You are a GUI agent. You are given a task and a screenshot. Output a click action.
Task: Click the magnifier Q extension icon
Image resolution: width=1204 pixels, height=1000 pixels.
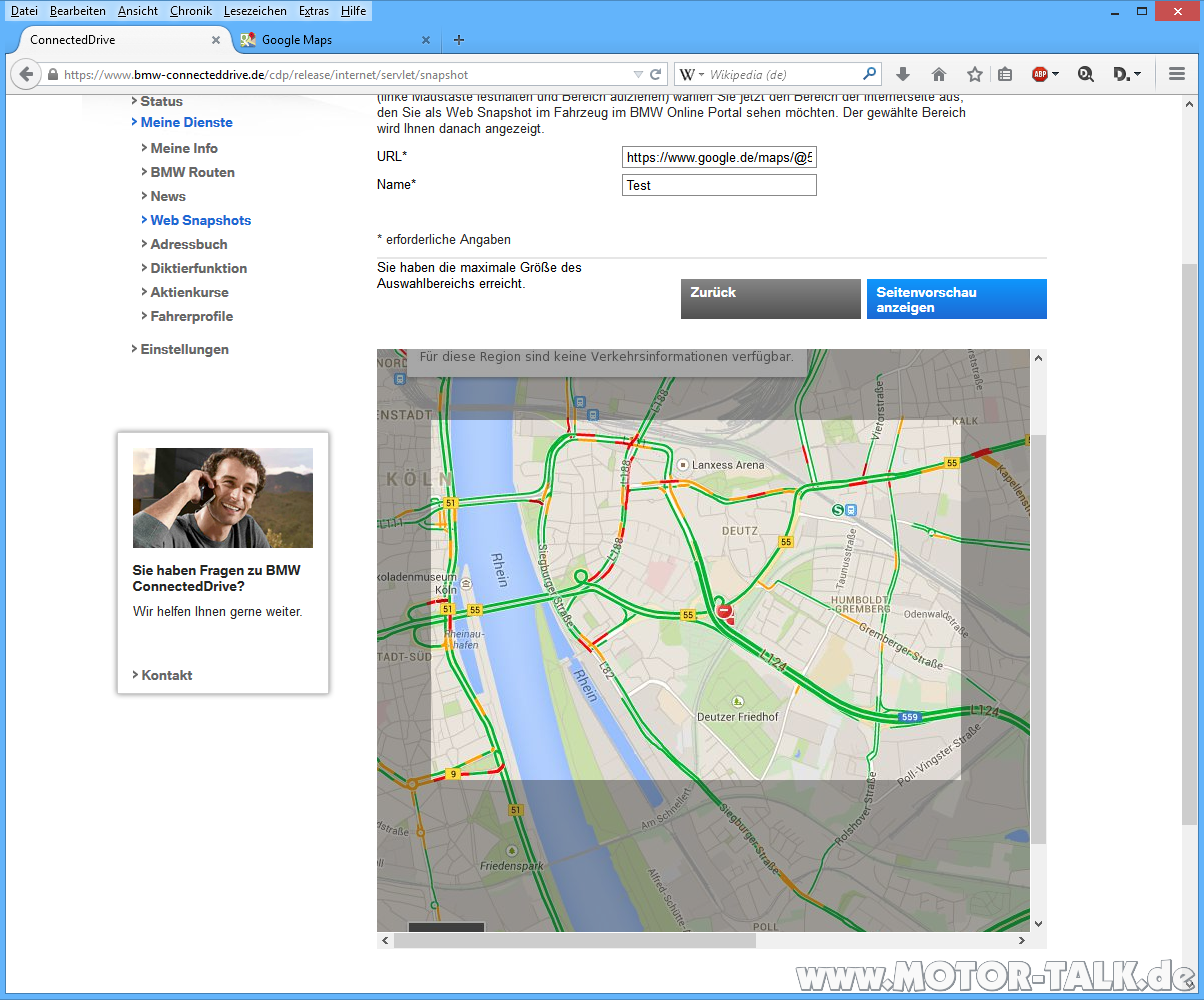point(1087,74)
